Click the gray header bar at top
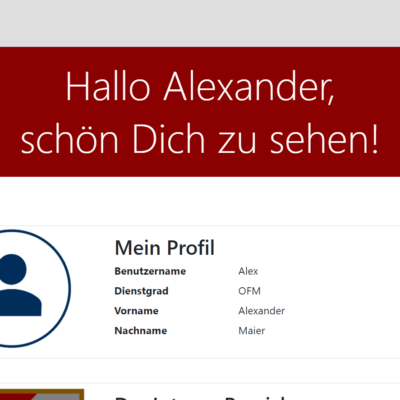 [200, 23]
